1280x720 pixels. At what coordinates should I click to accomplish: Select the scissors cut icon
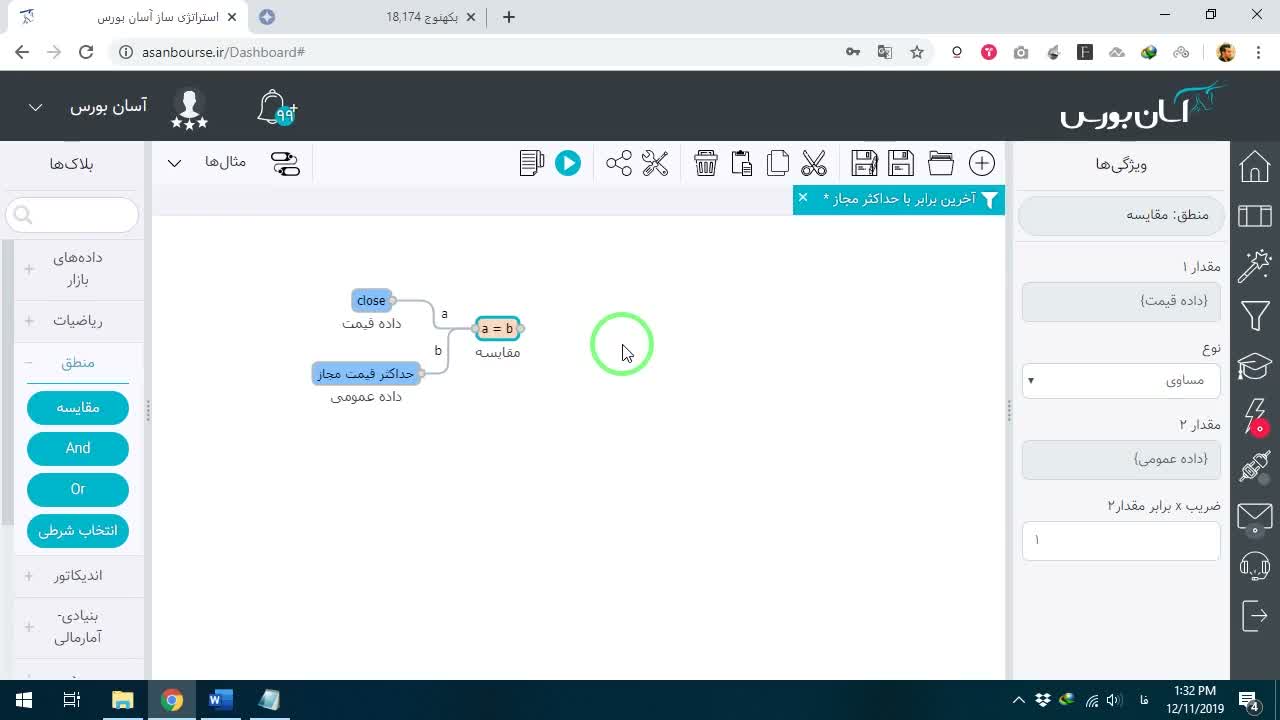(814, 163)
